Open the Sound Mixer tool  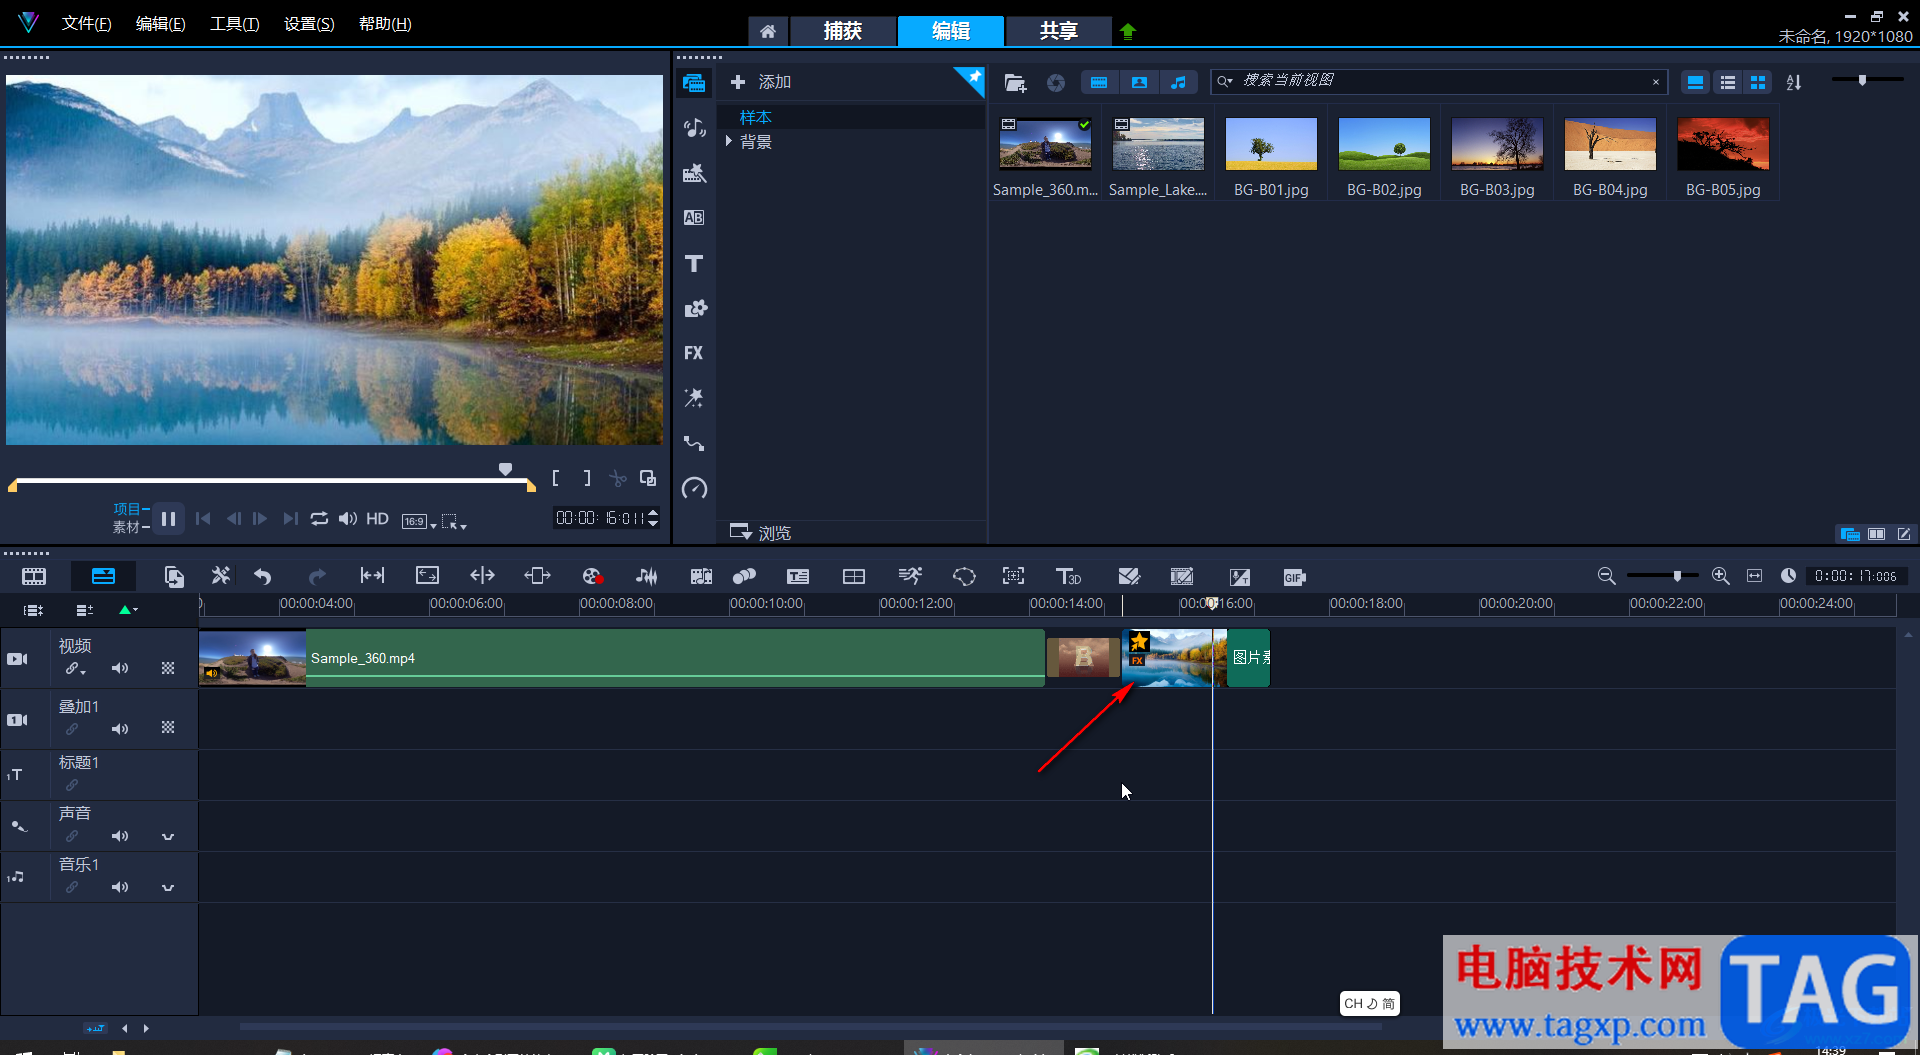(x=647, y=576)
